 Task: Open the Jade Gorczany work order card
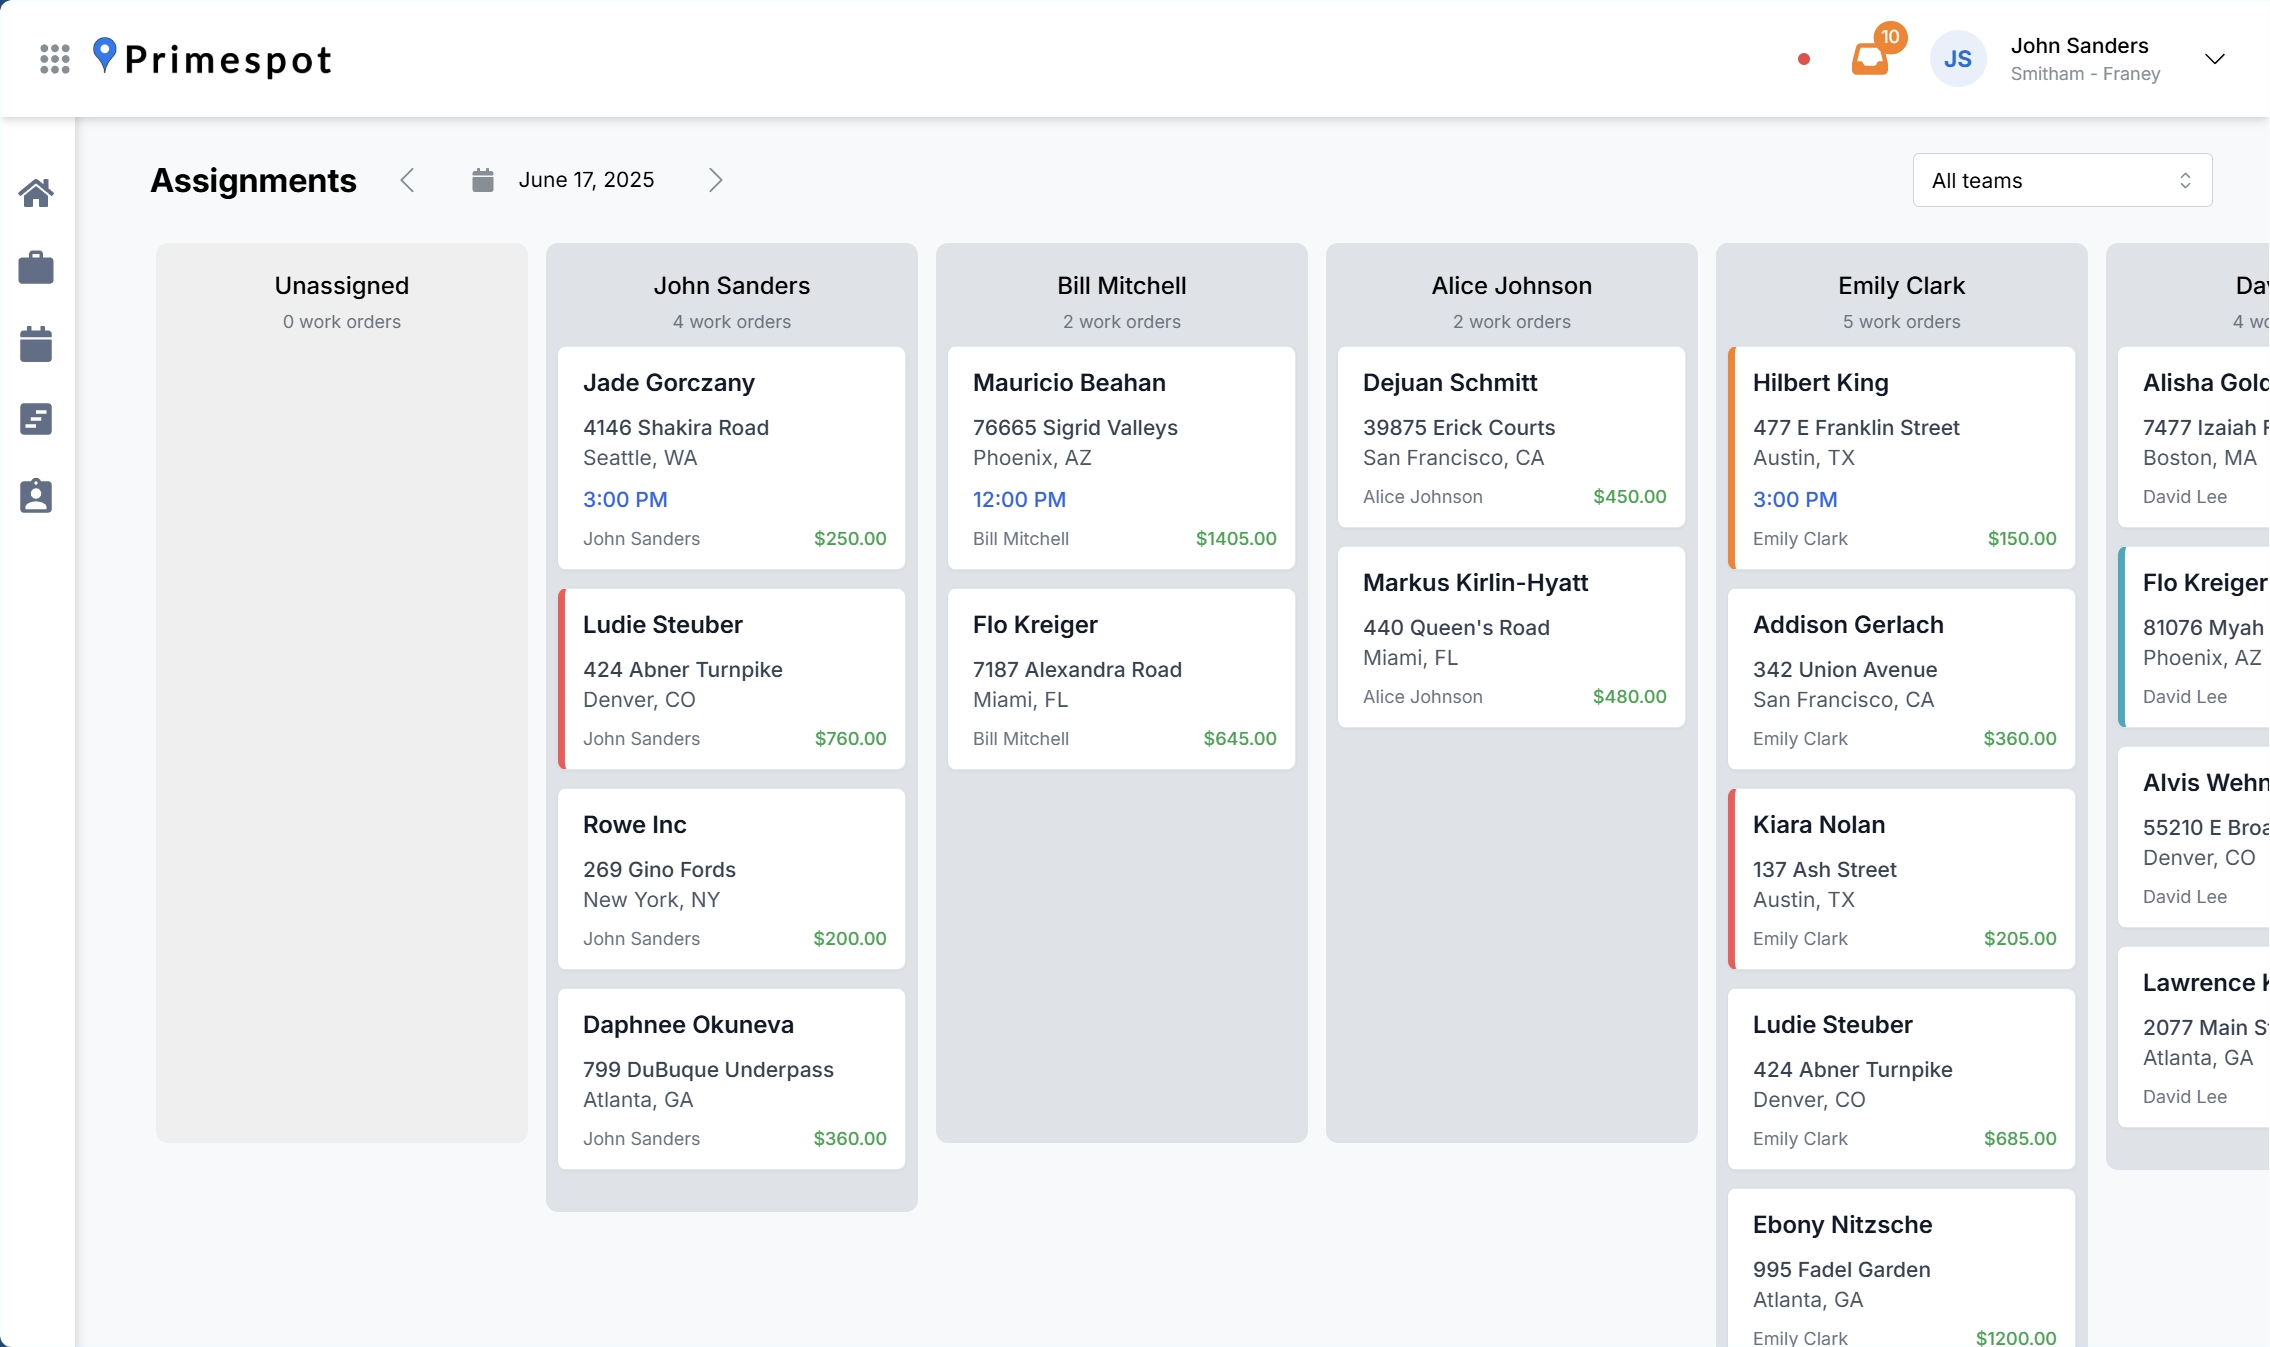coord(731,458)
